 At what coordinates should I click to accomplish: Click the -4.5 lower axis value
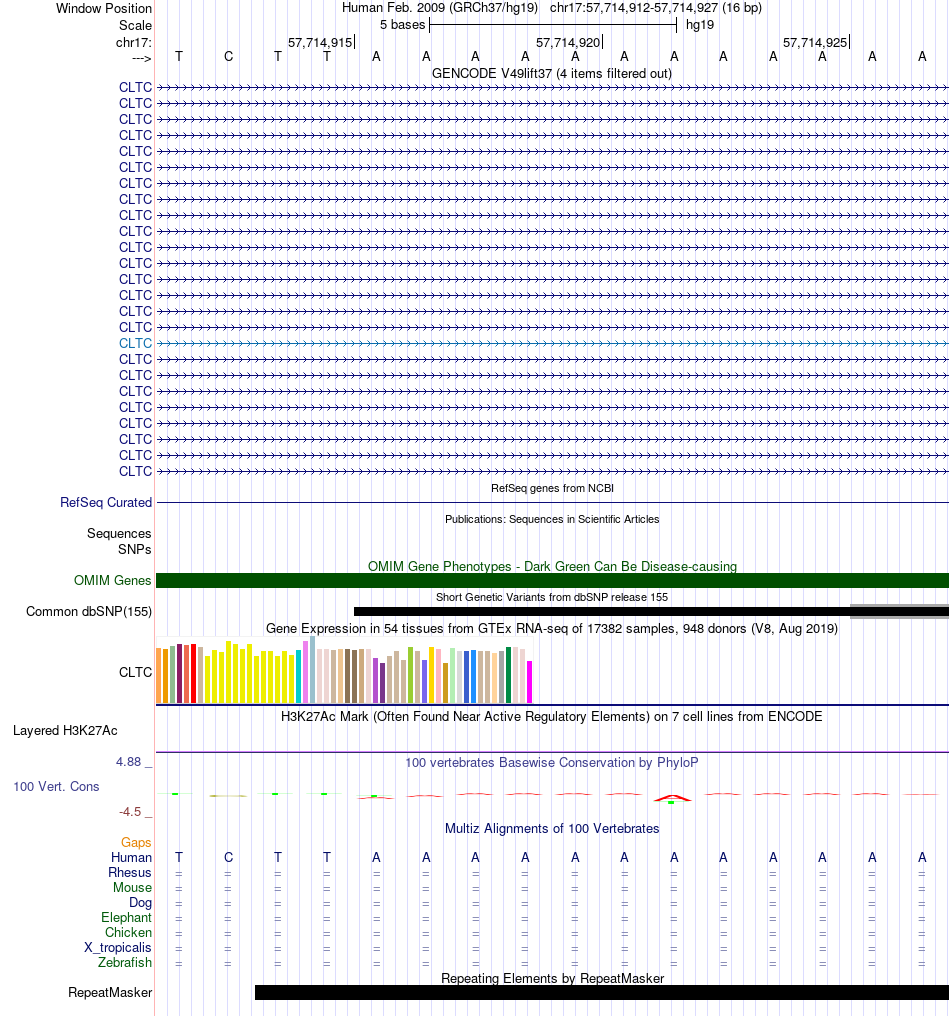pos(130,812)
